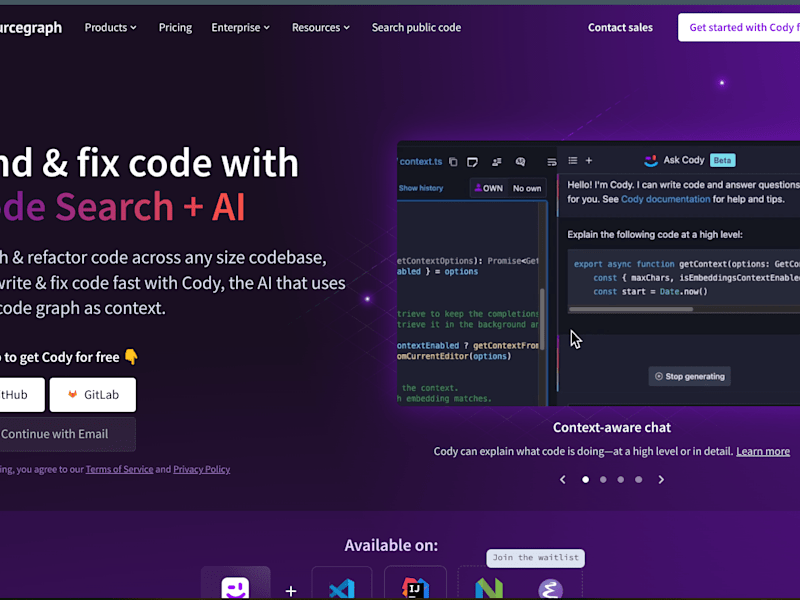This screenshot has width=800, height=600.
Task: Choose Continue with Email
Action: [67, 434]
